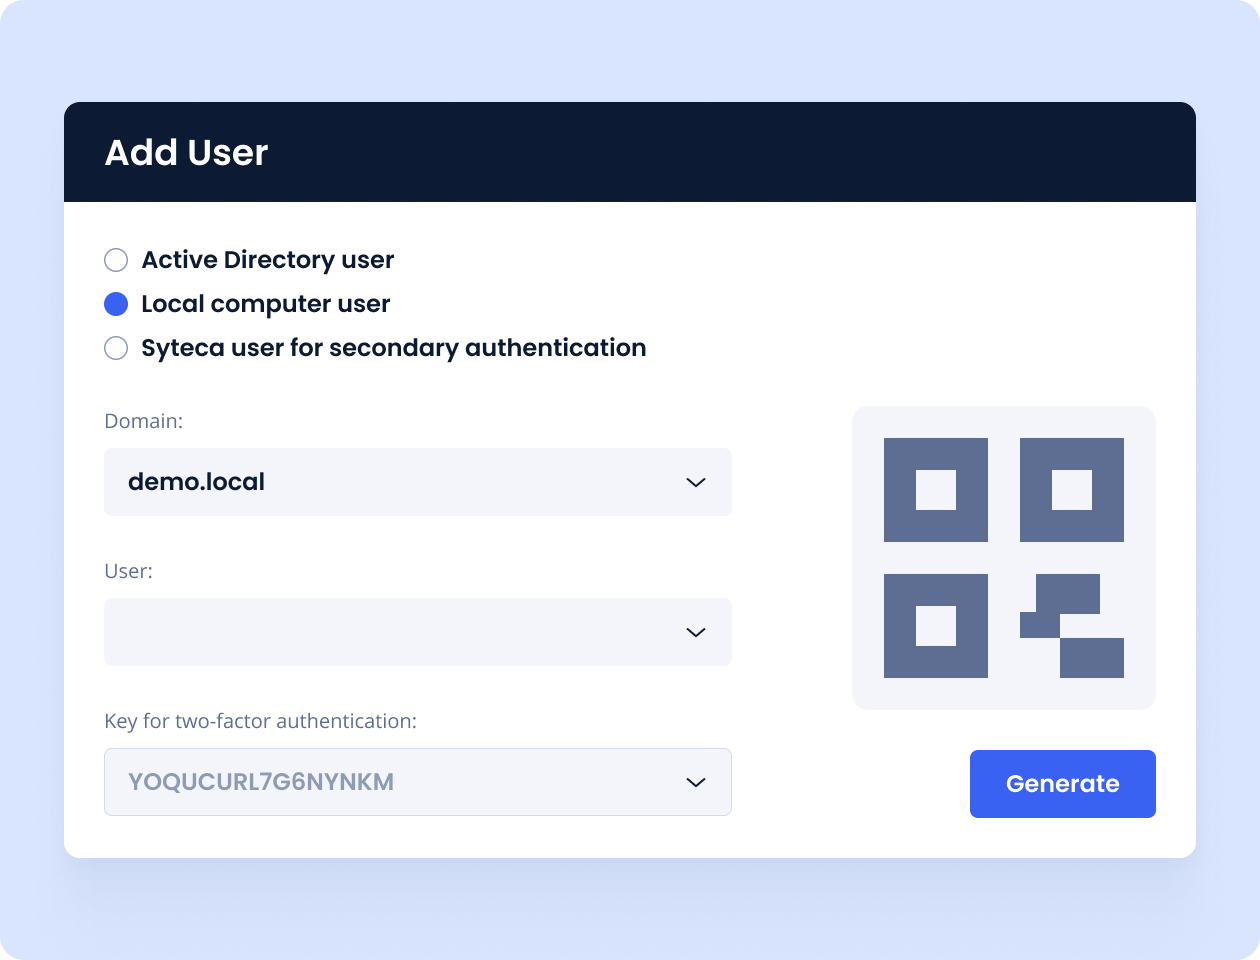This screenshot has width=1260, height=960.
Task: Click the YOQUCURL7G6NYNKM key text
Action: pos(261,782)
